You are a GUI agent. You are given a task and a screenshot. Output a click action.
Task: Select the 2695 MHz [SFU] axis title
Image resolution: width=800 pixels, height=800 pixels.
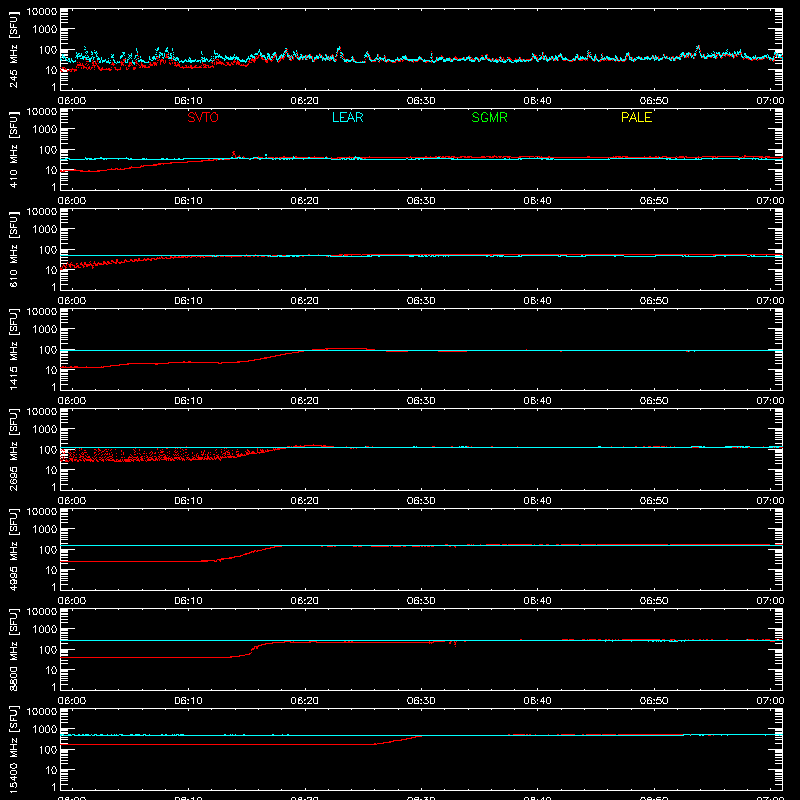[x=13, y=449]
